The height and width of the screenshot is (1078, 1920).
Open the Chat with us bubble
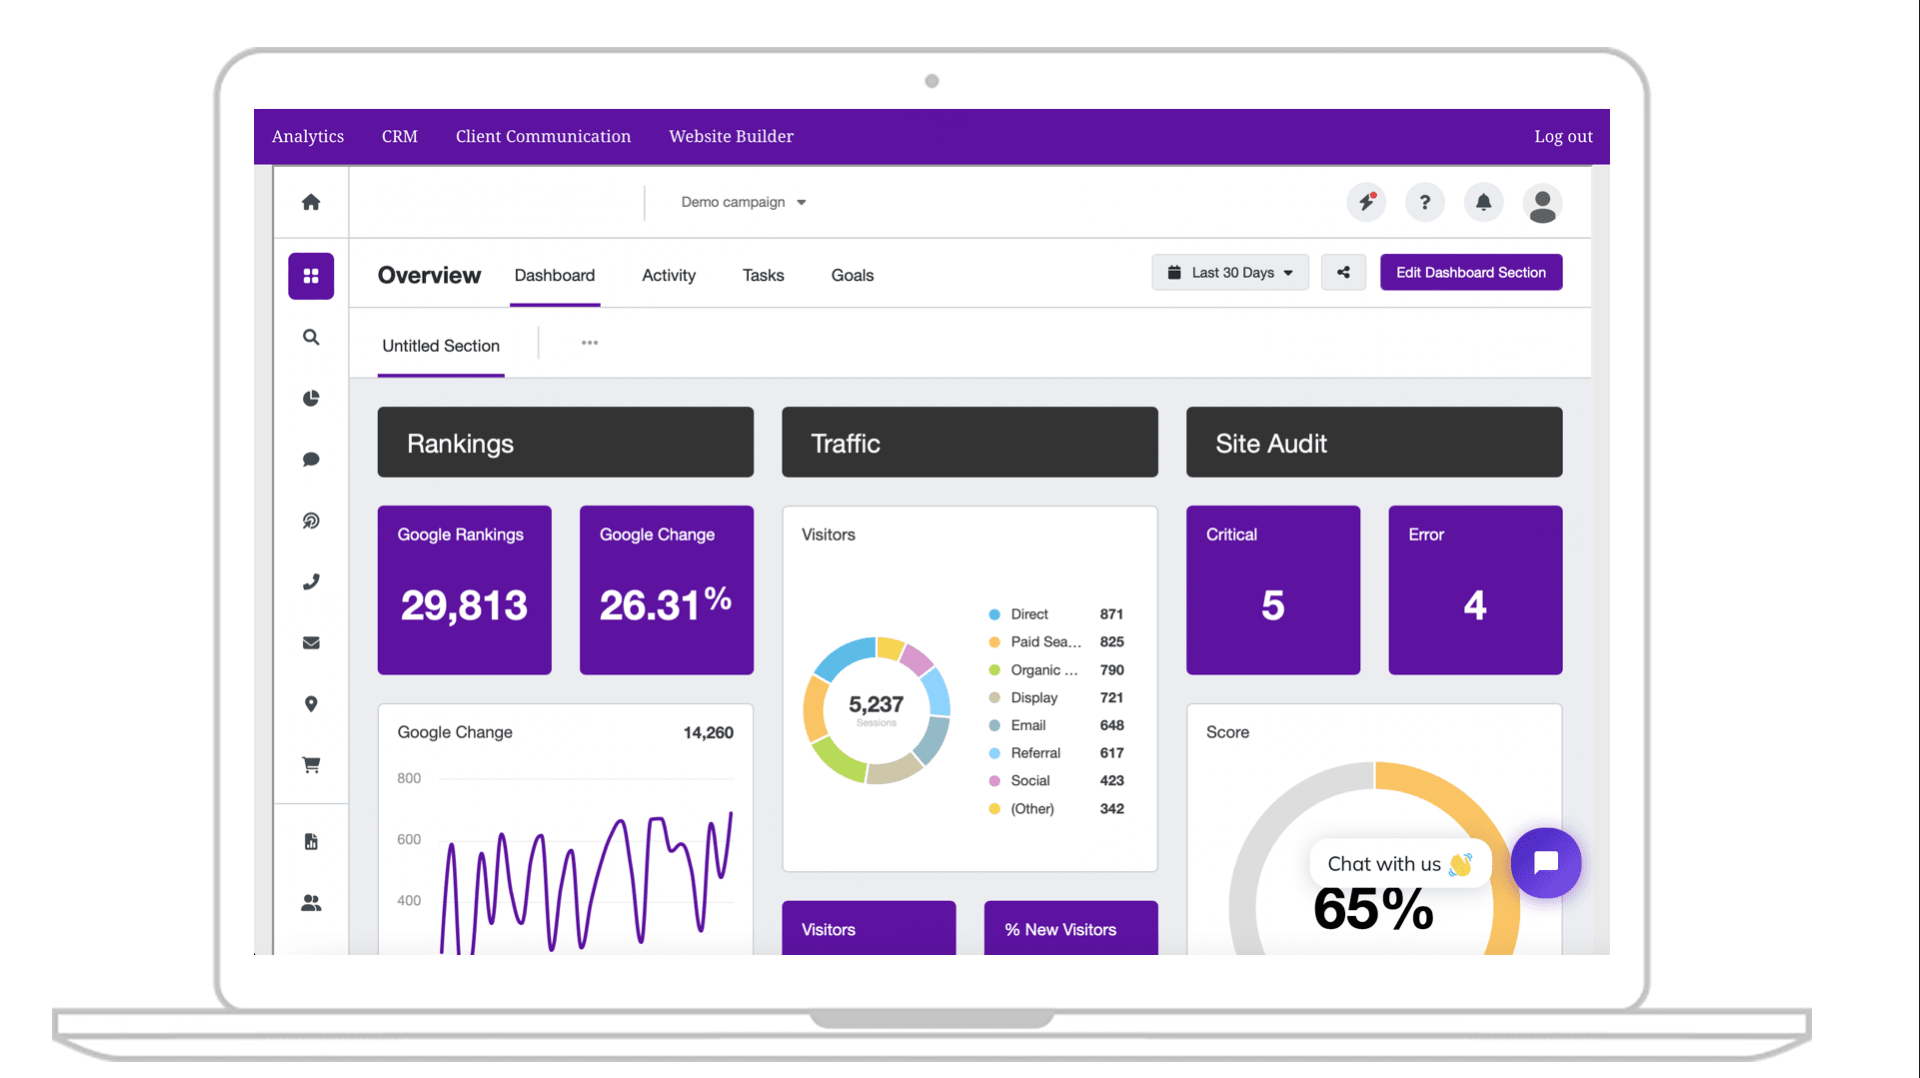(1545, 862)
